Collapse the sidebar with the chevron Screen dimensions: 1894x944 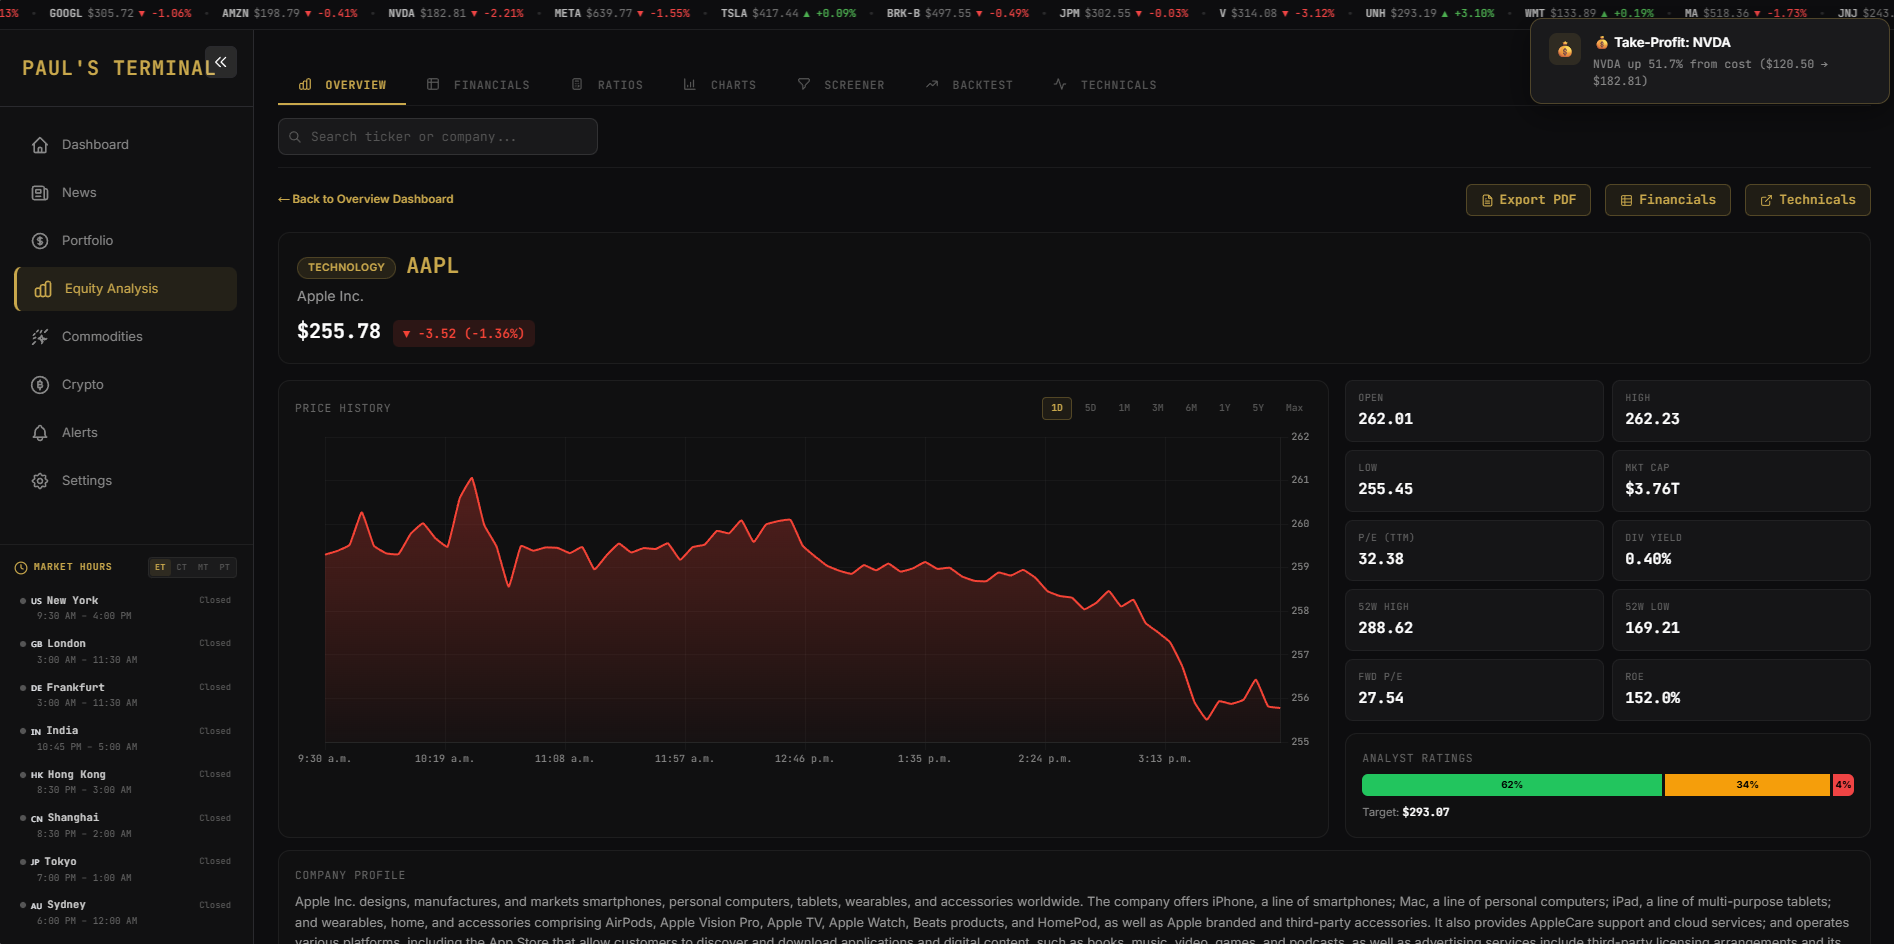point(221,62)
